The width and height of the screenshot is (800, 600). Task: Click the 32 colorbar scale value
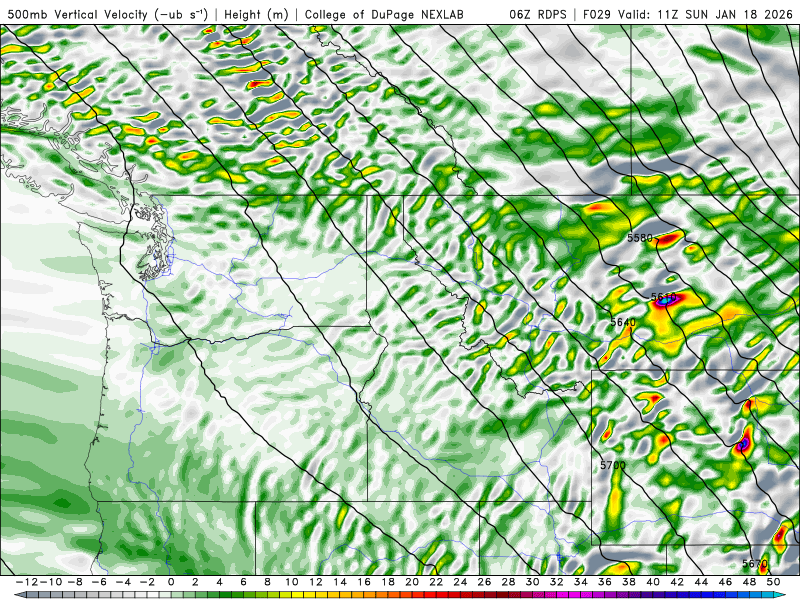point(557,582)
